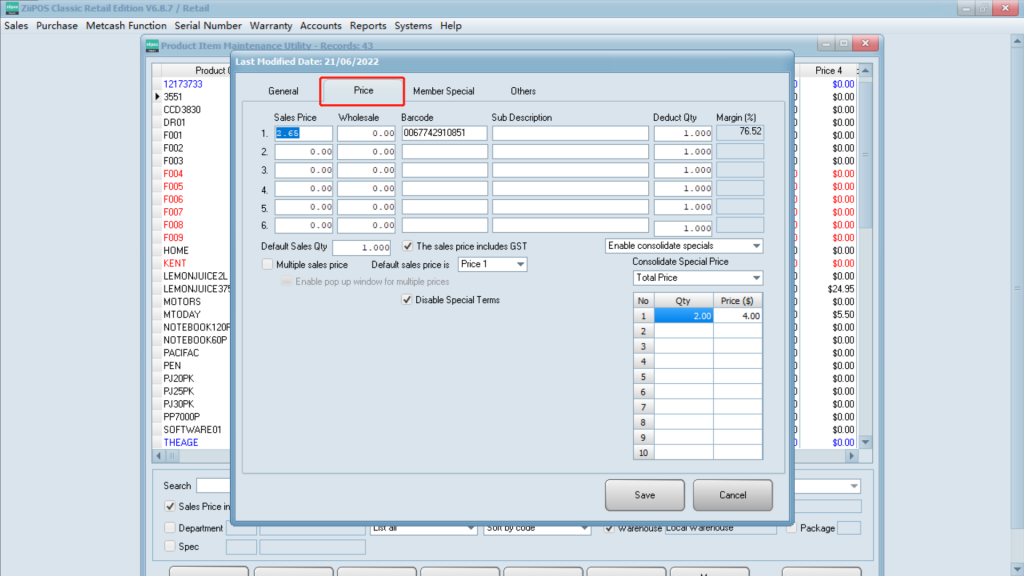
Task: Open the Member Special tab
Action: pos(443,91)
